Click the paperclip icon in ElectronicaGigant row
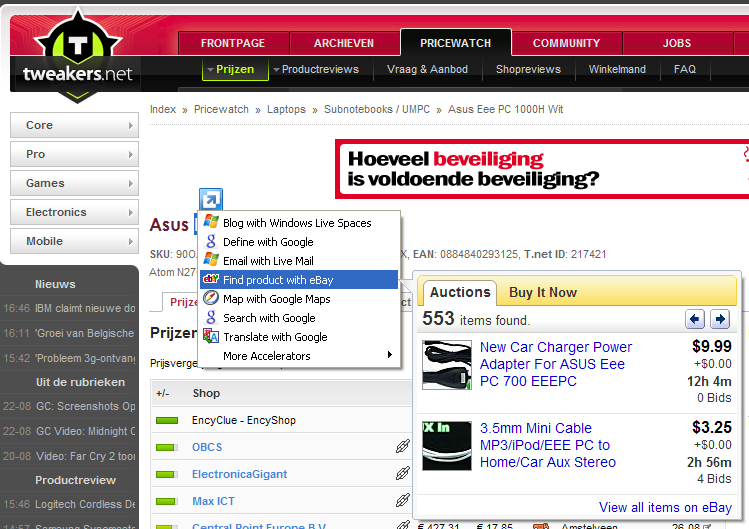This screenshot has height=529, width=749. 403,473
